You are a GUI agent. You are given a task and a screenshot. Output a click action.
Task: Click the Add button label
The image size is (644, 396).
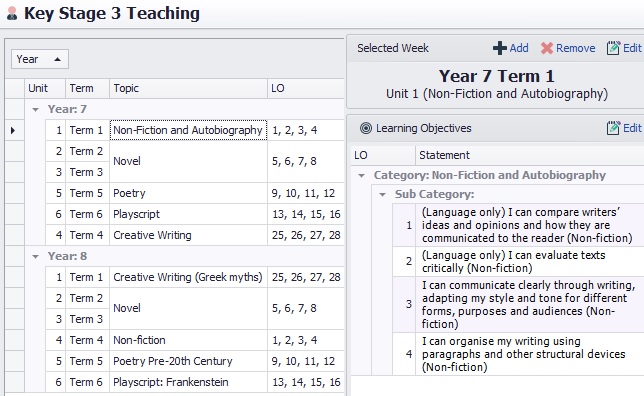point(519,48)
